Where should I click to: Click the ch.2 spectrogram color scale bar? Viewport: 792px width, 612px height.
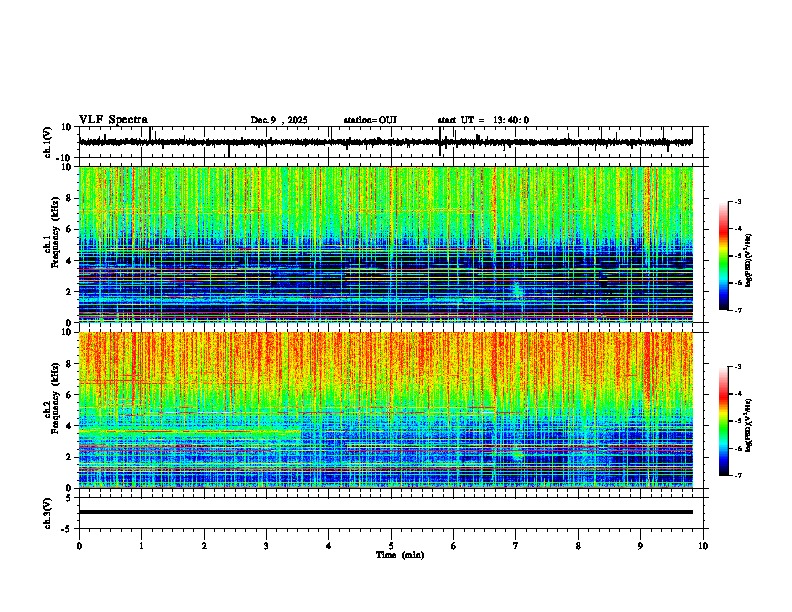coord(724,421)
